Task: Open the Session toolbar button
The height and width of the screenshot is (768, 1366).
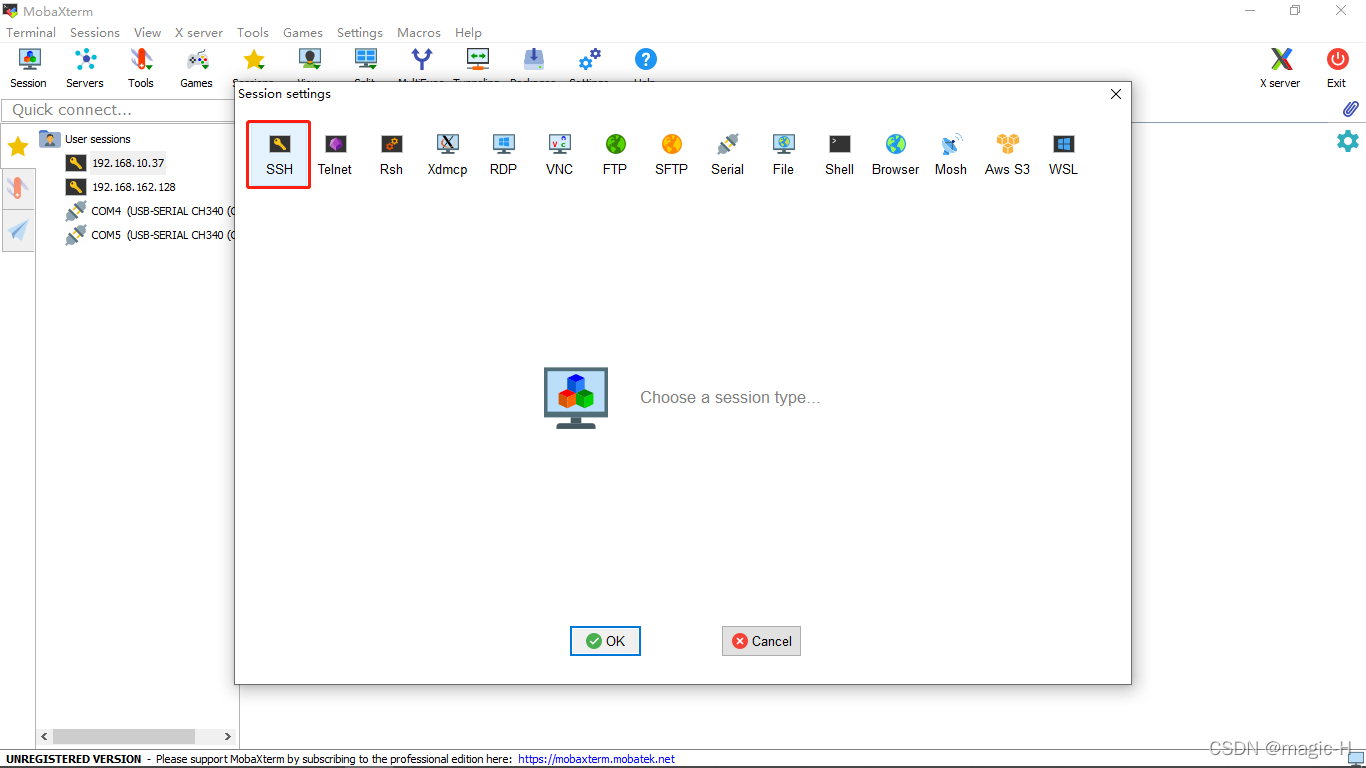Action: point(28,68)
